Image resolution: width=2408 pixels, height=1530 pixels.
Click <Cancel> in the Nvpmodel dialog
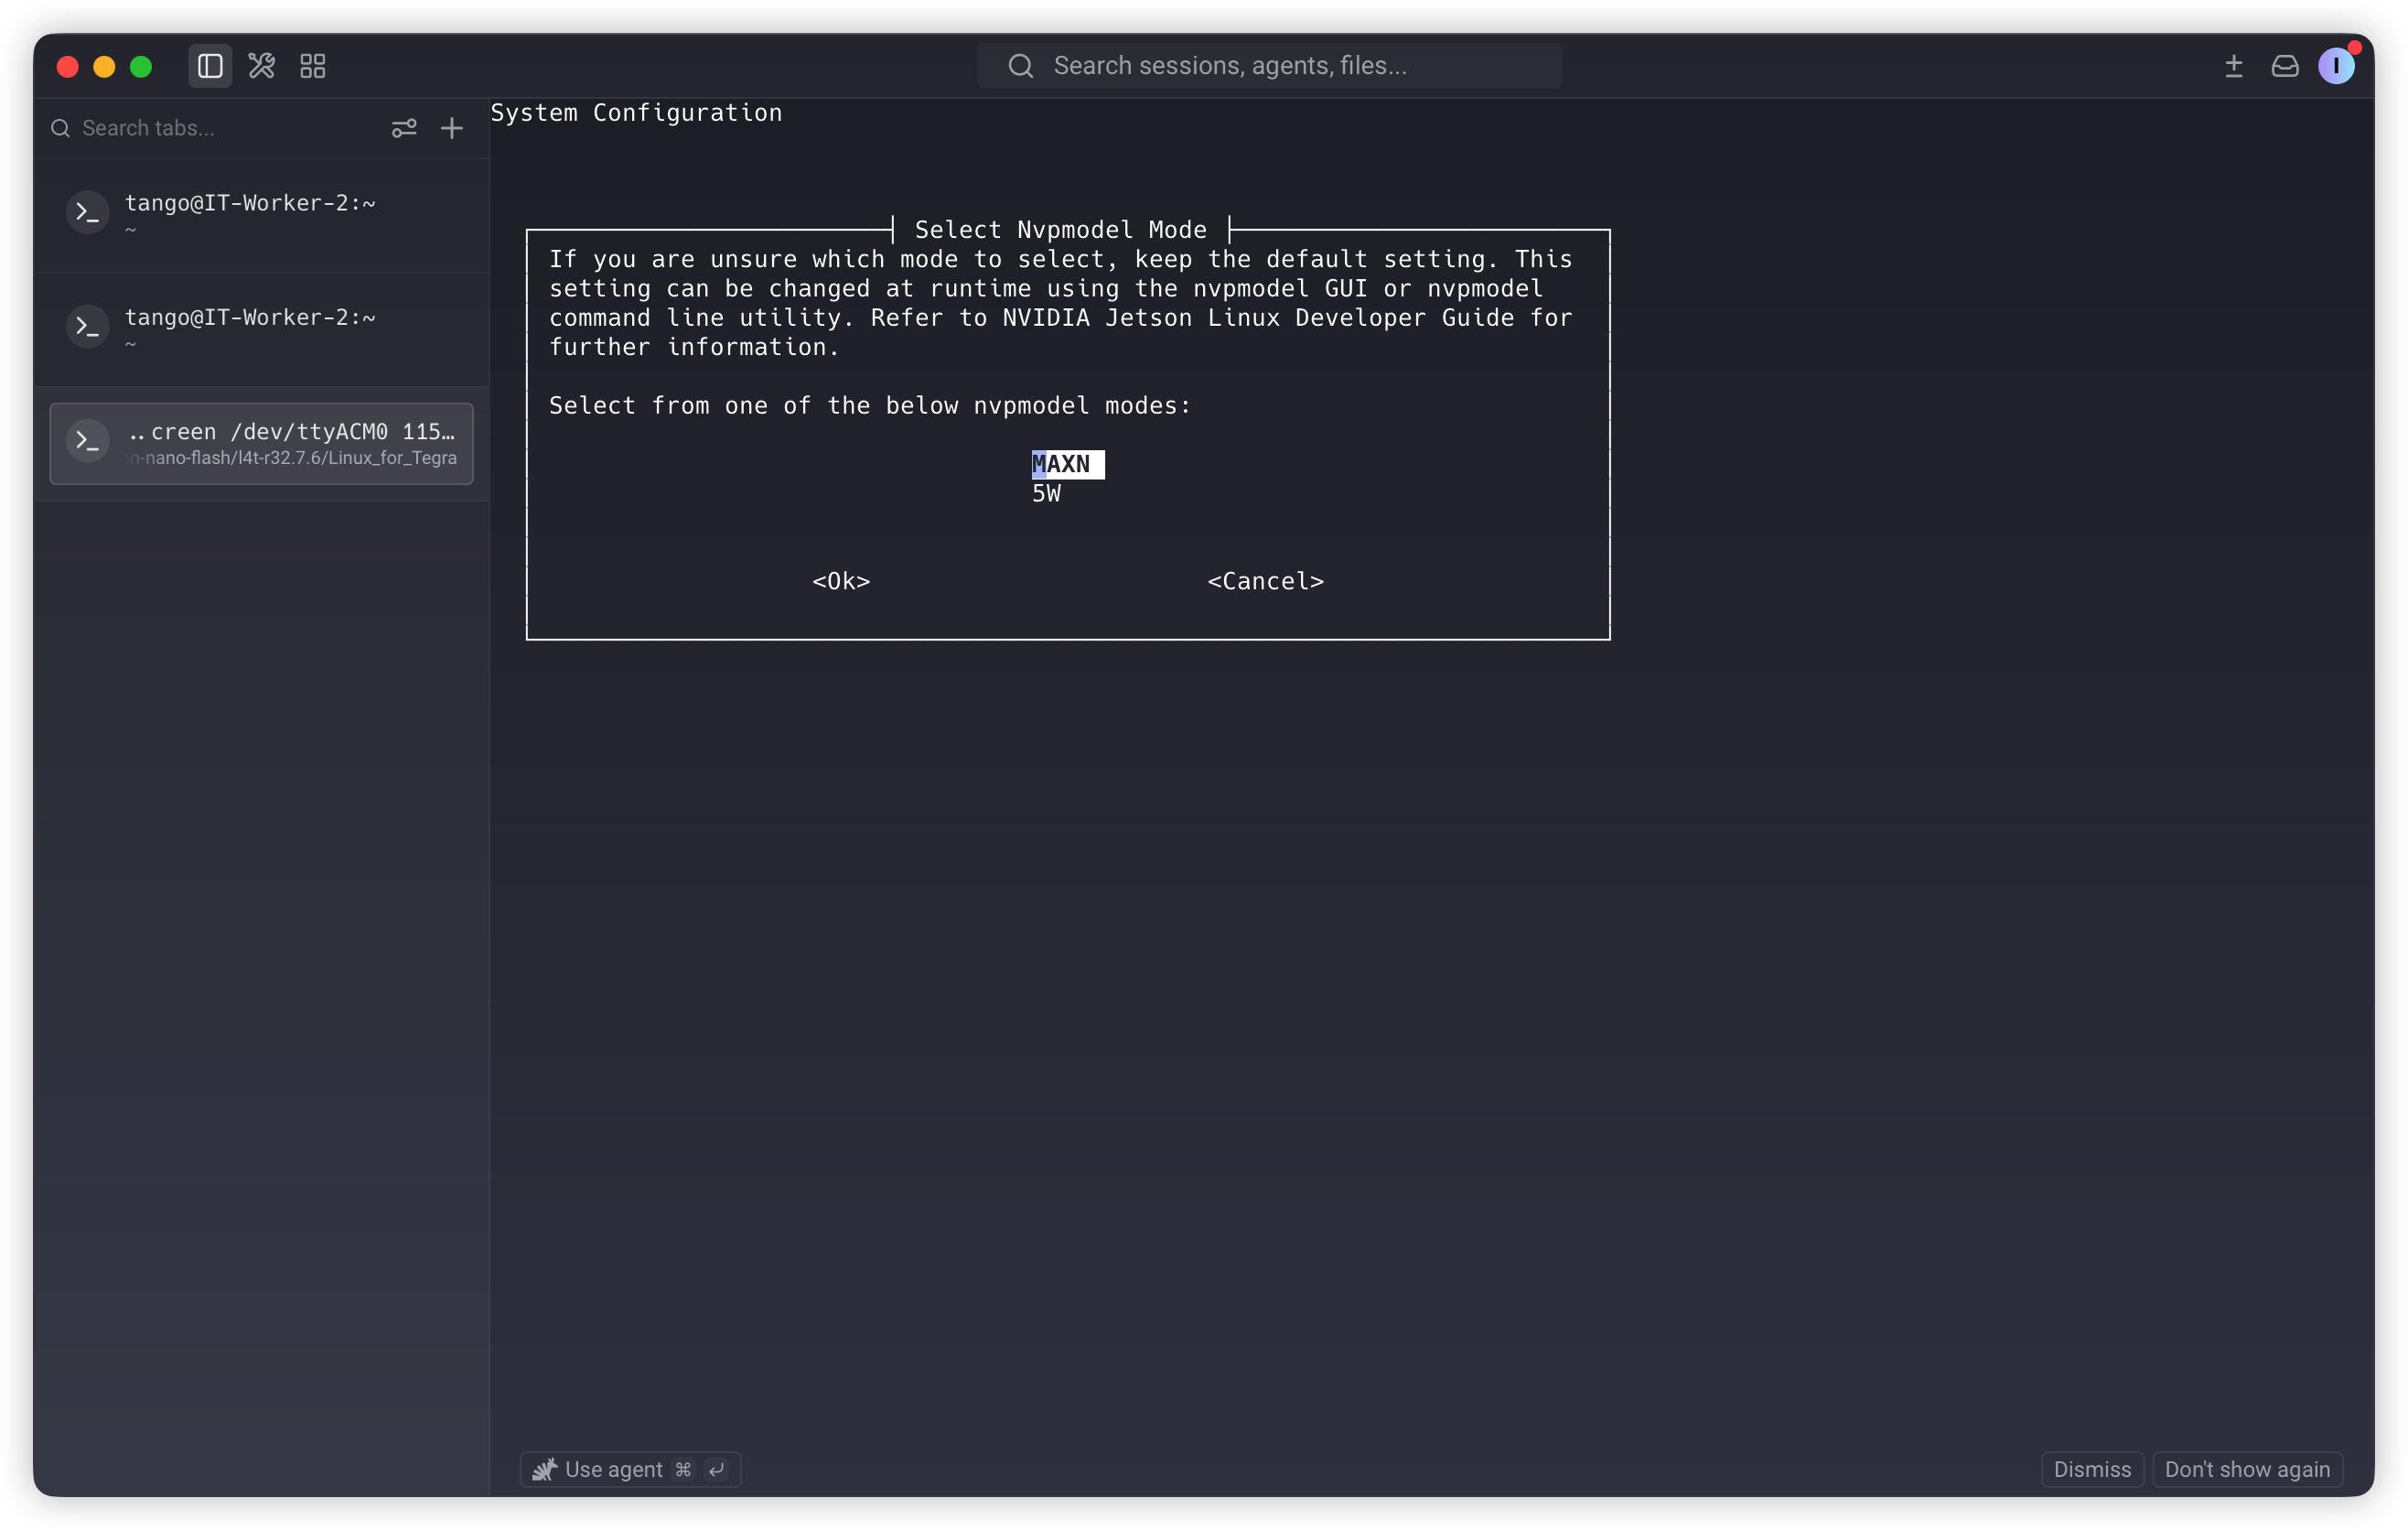pos(1265,581)
